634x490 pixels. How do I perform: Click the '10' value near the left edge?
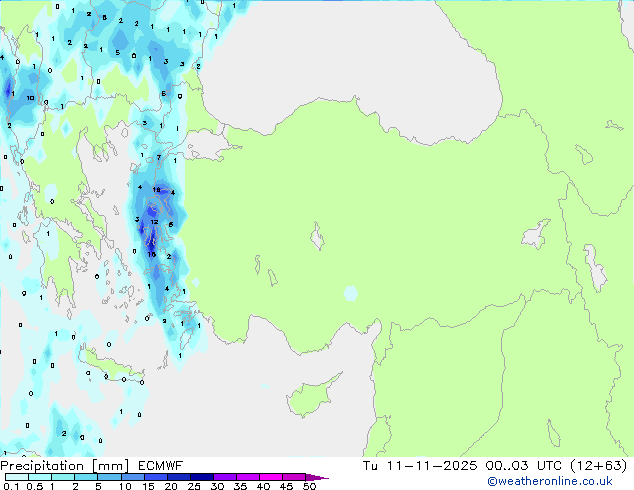[x=30, y=98]
